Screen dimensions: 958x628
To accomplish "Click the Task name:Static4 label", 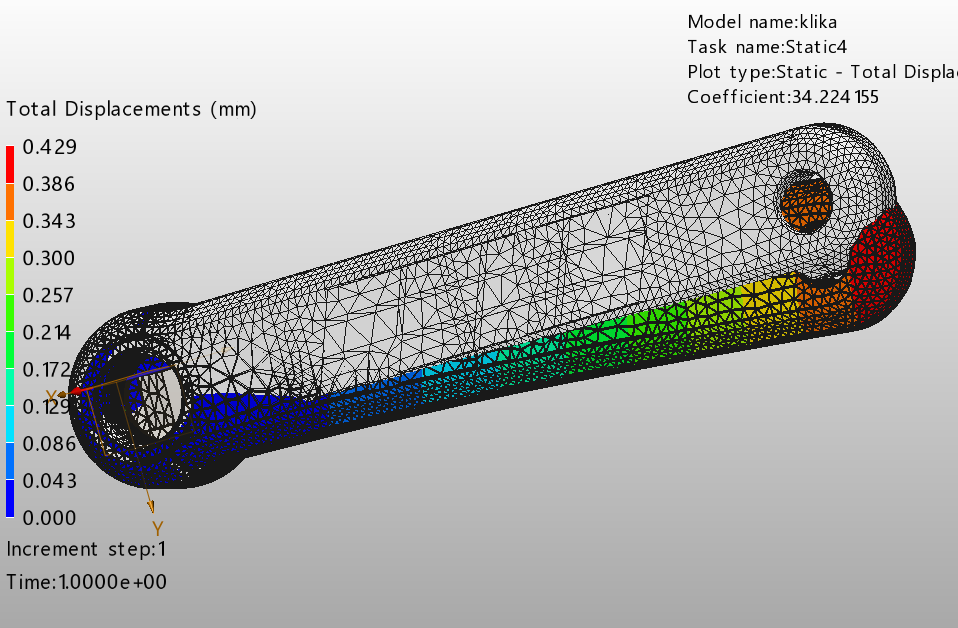I will tap(767, 46).
